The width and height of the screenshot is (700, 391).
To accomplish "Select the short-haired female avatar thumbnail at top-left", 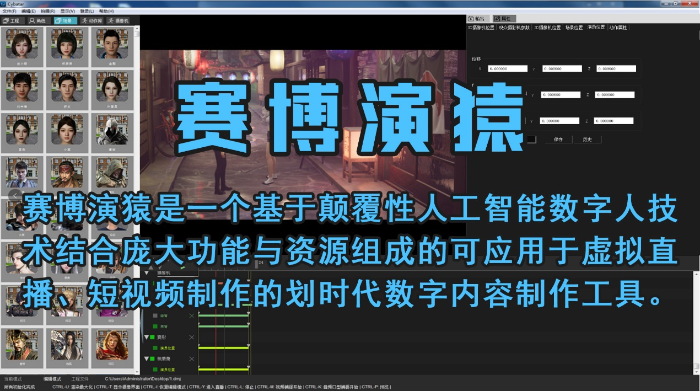I will pyautogui.click(x=22, y=47).
